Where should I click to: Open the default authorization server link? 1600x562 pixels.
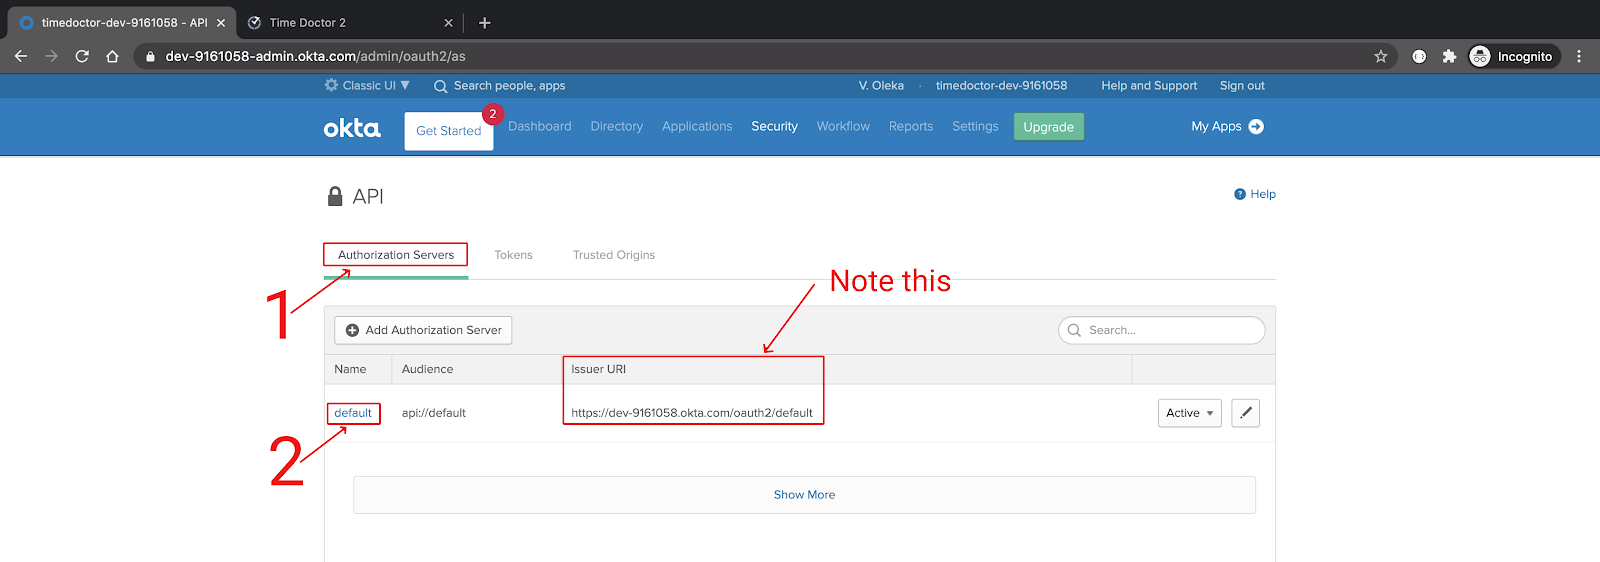tap(353, 413)
